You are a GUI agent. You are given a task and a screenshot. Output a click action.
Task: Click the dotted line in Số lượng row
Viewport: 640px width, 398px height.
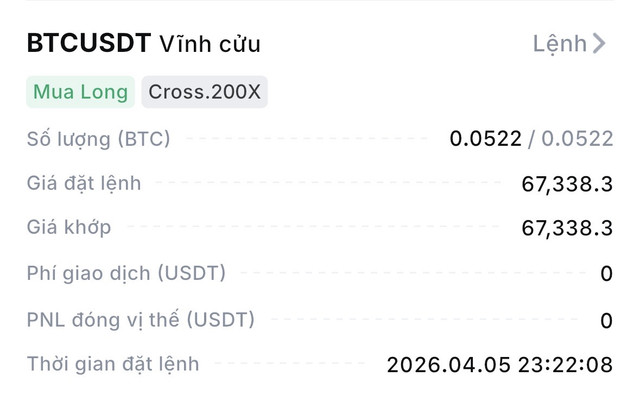(x=307, y=138)
